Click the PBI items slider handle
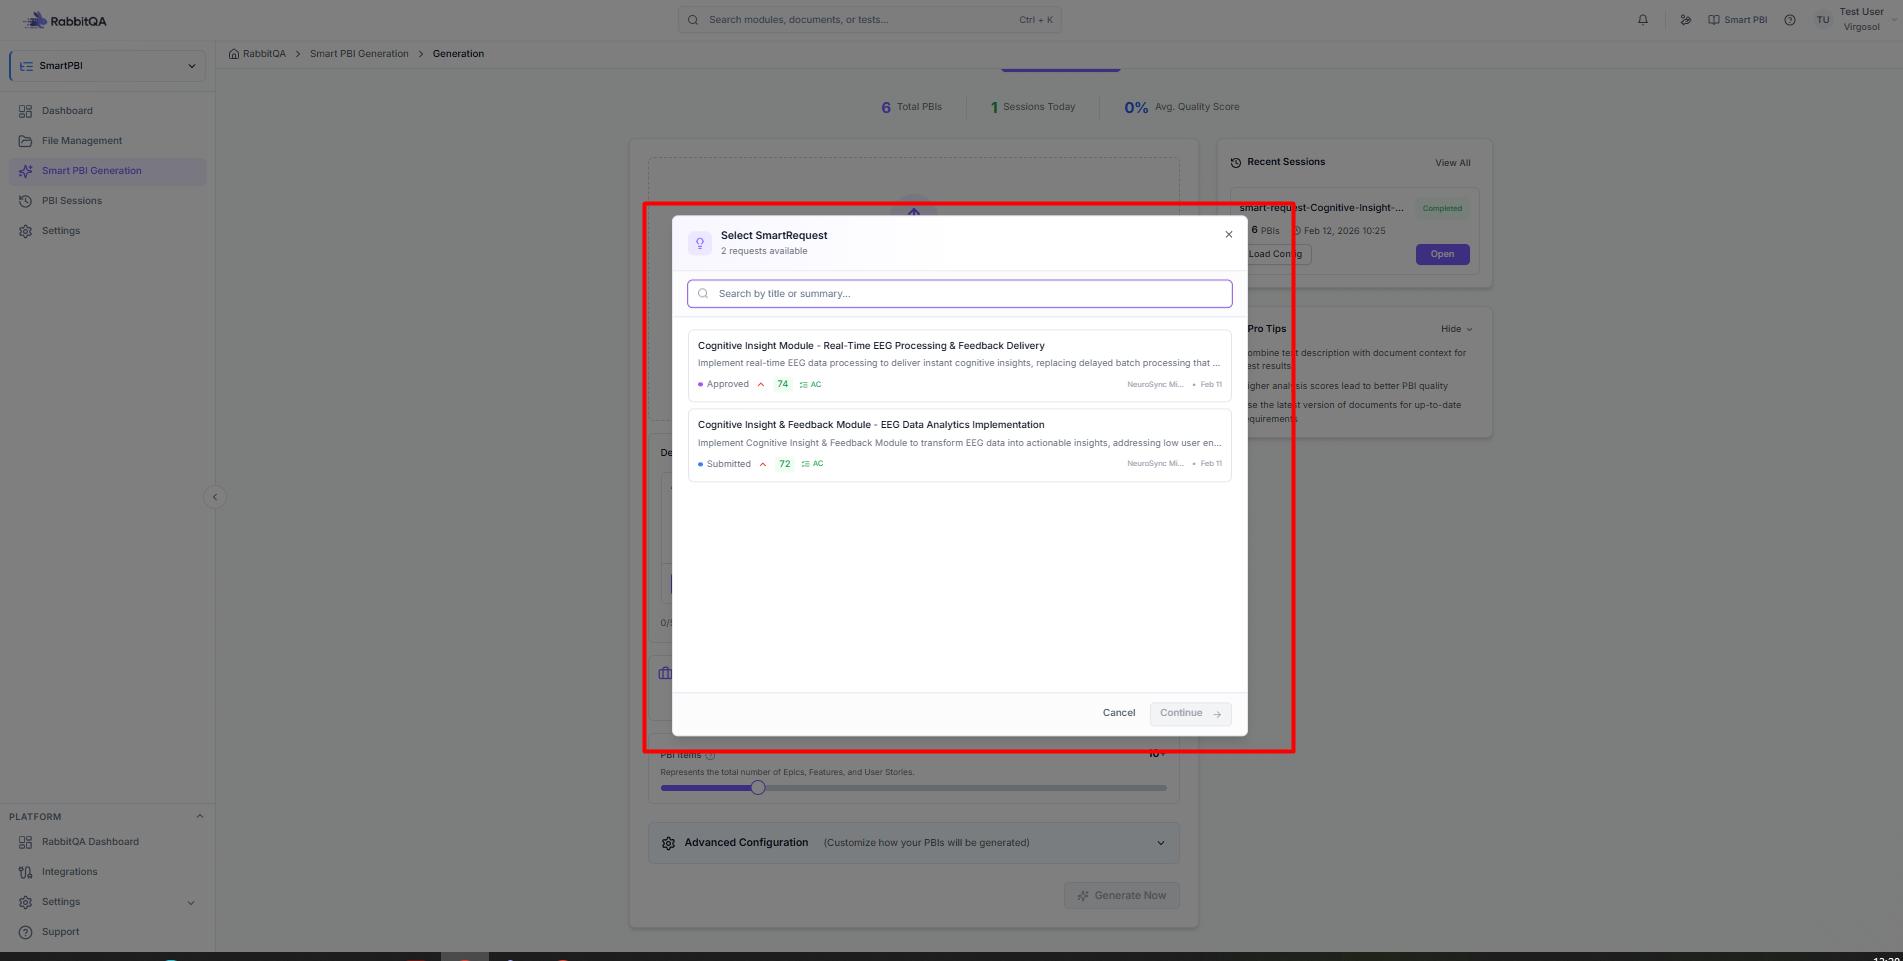 point(758,788)
